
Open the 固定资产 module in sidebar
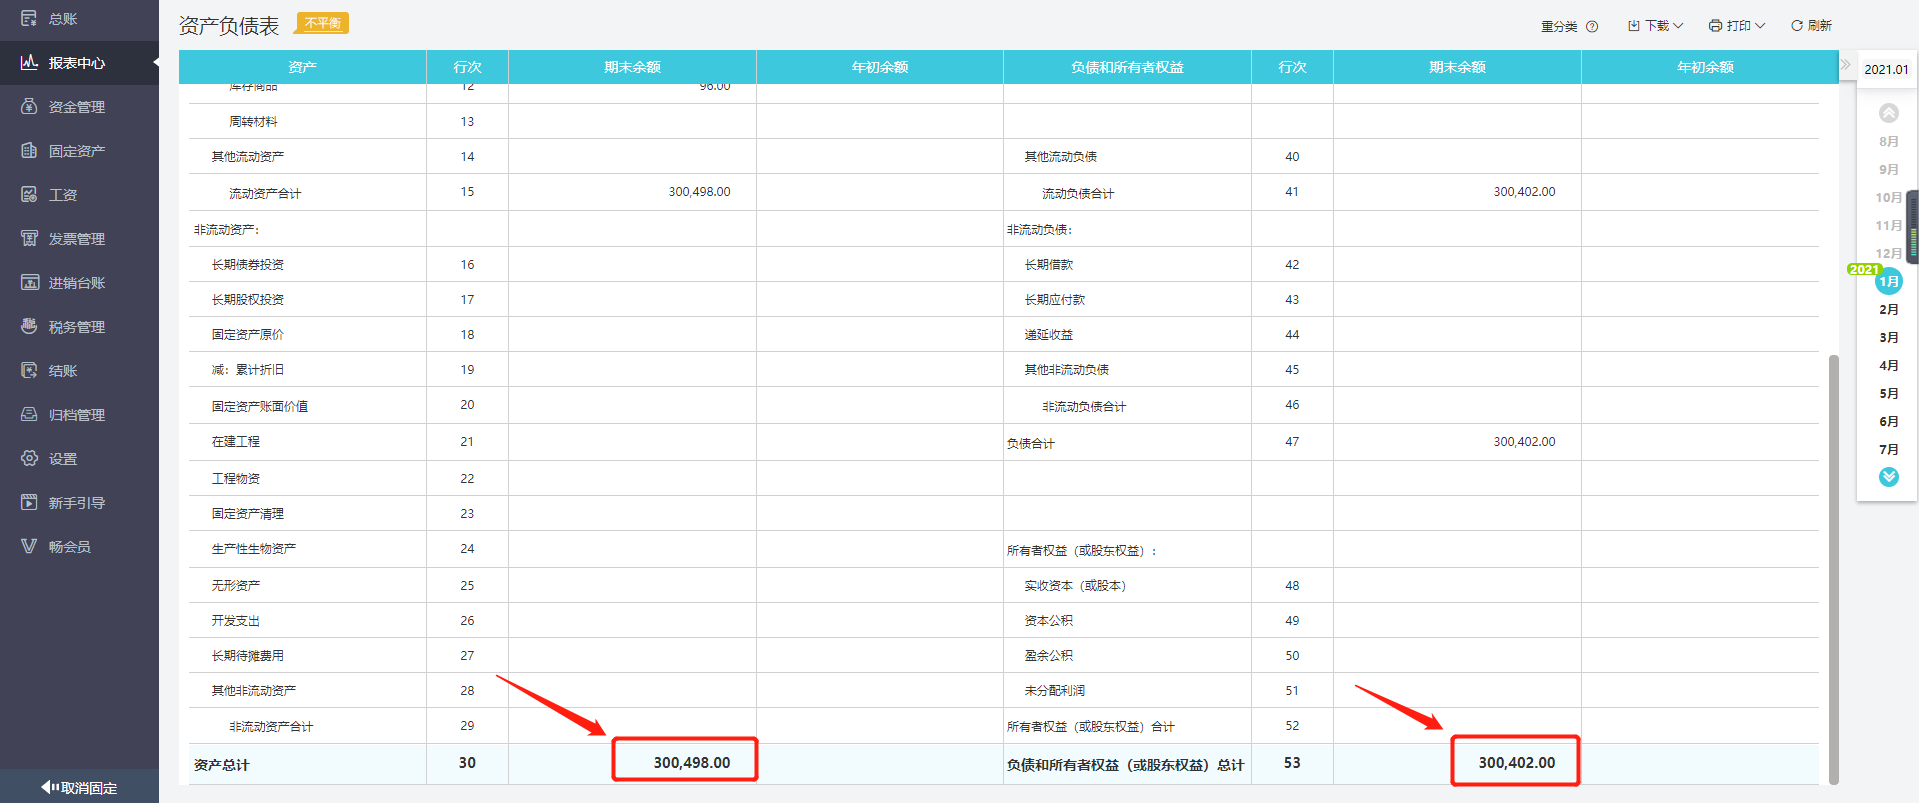(x=76, y=151)
